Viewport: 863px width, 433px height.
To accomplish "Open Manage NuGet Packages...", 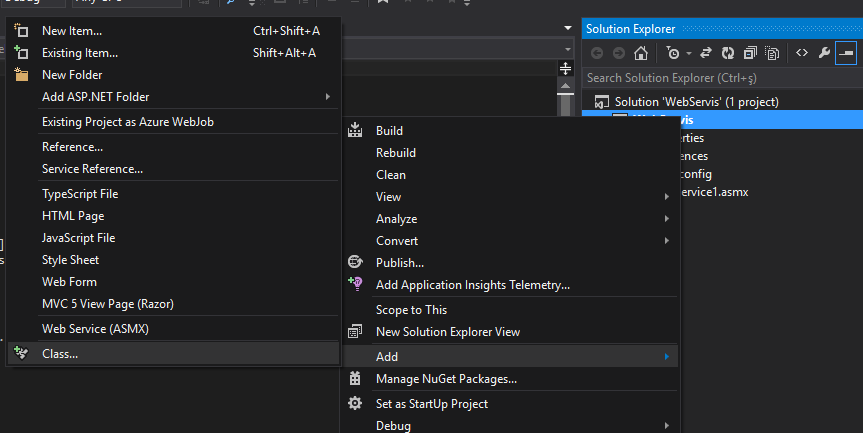I will pos(510,379).
